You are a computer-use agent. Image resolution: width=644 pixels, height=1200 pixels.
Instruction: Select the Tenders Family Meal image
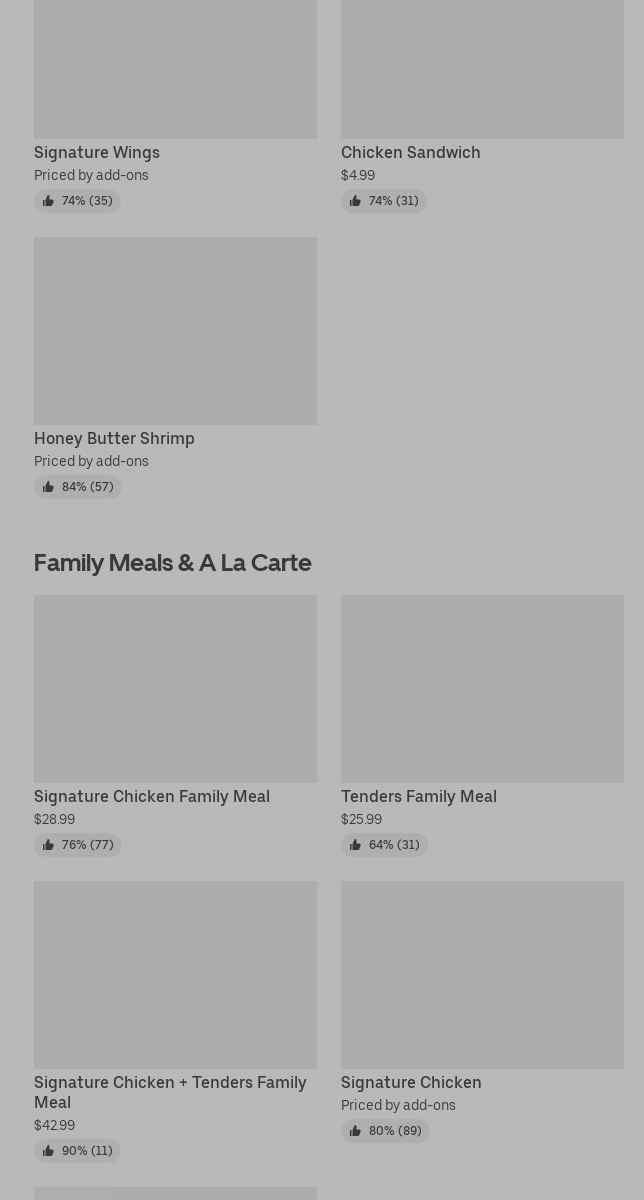[x=482, y=688]
